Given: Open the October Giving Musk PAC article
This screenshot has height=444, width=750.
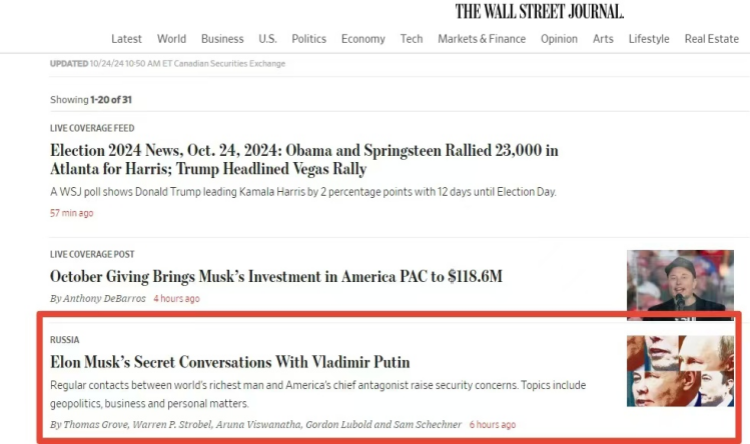Looking at the screenshot, I should (x=276, y=276).
